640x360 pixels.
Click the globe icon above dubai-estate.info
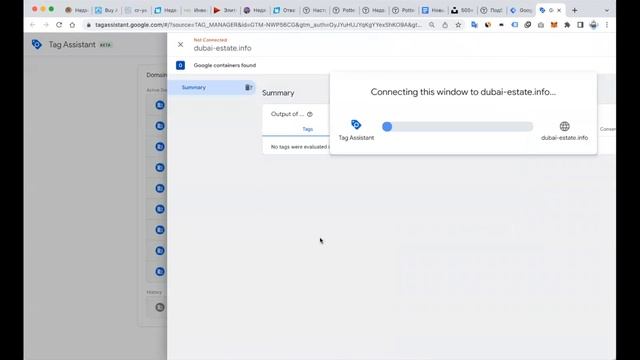tap(564, 127)
